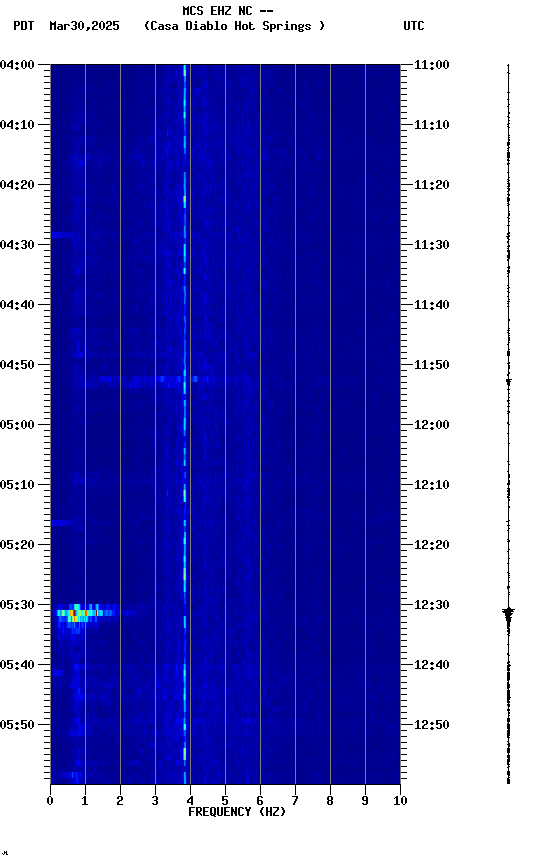The image size is (552, 864).
Task: Click the 'UTC' timezone label
Action: (x=414, y=26)
